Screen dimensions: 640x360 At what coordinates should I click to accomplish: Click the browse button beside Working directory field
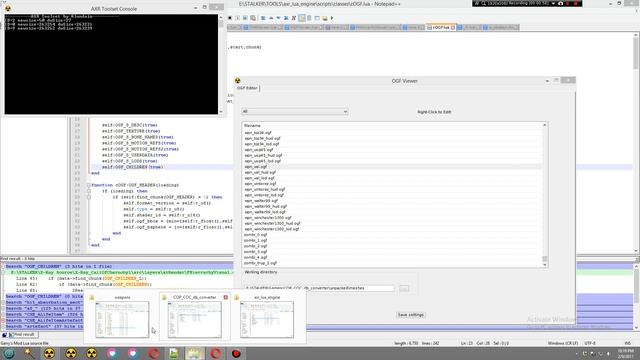coord(404,288)
